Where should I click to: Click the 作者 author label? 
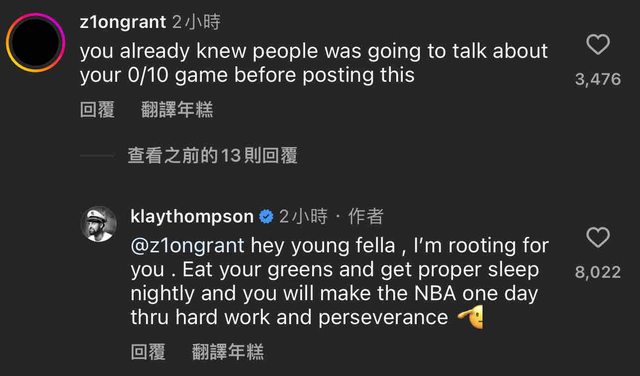click(x=366, y=217)
